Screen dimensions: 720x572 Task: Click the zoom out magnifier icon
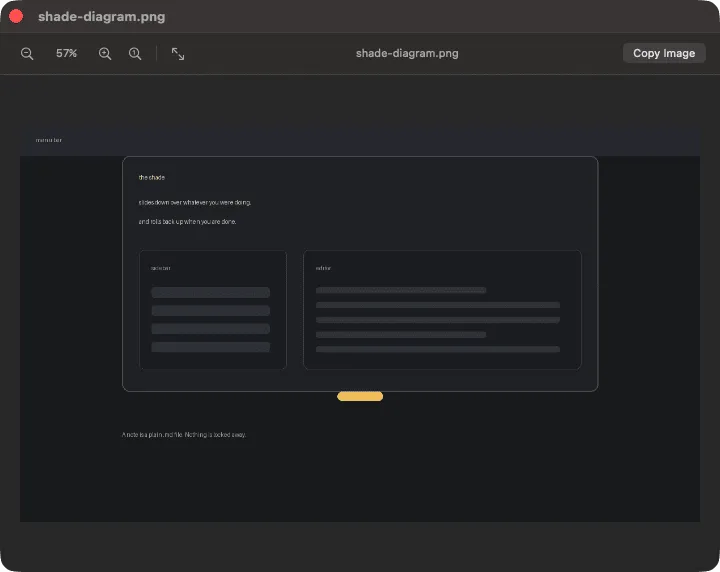(27, 54)
